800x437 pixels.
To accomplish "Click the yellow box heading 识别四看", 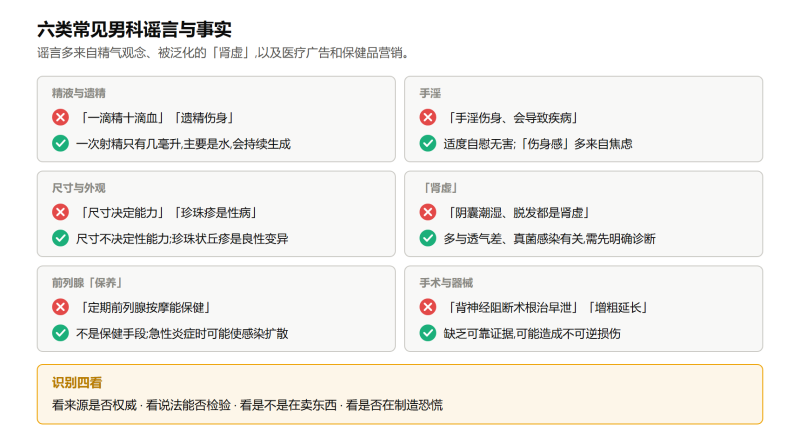I will coord(77,382).
